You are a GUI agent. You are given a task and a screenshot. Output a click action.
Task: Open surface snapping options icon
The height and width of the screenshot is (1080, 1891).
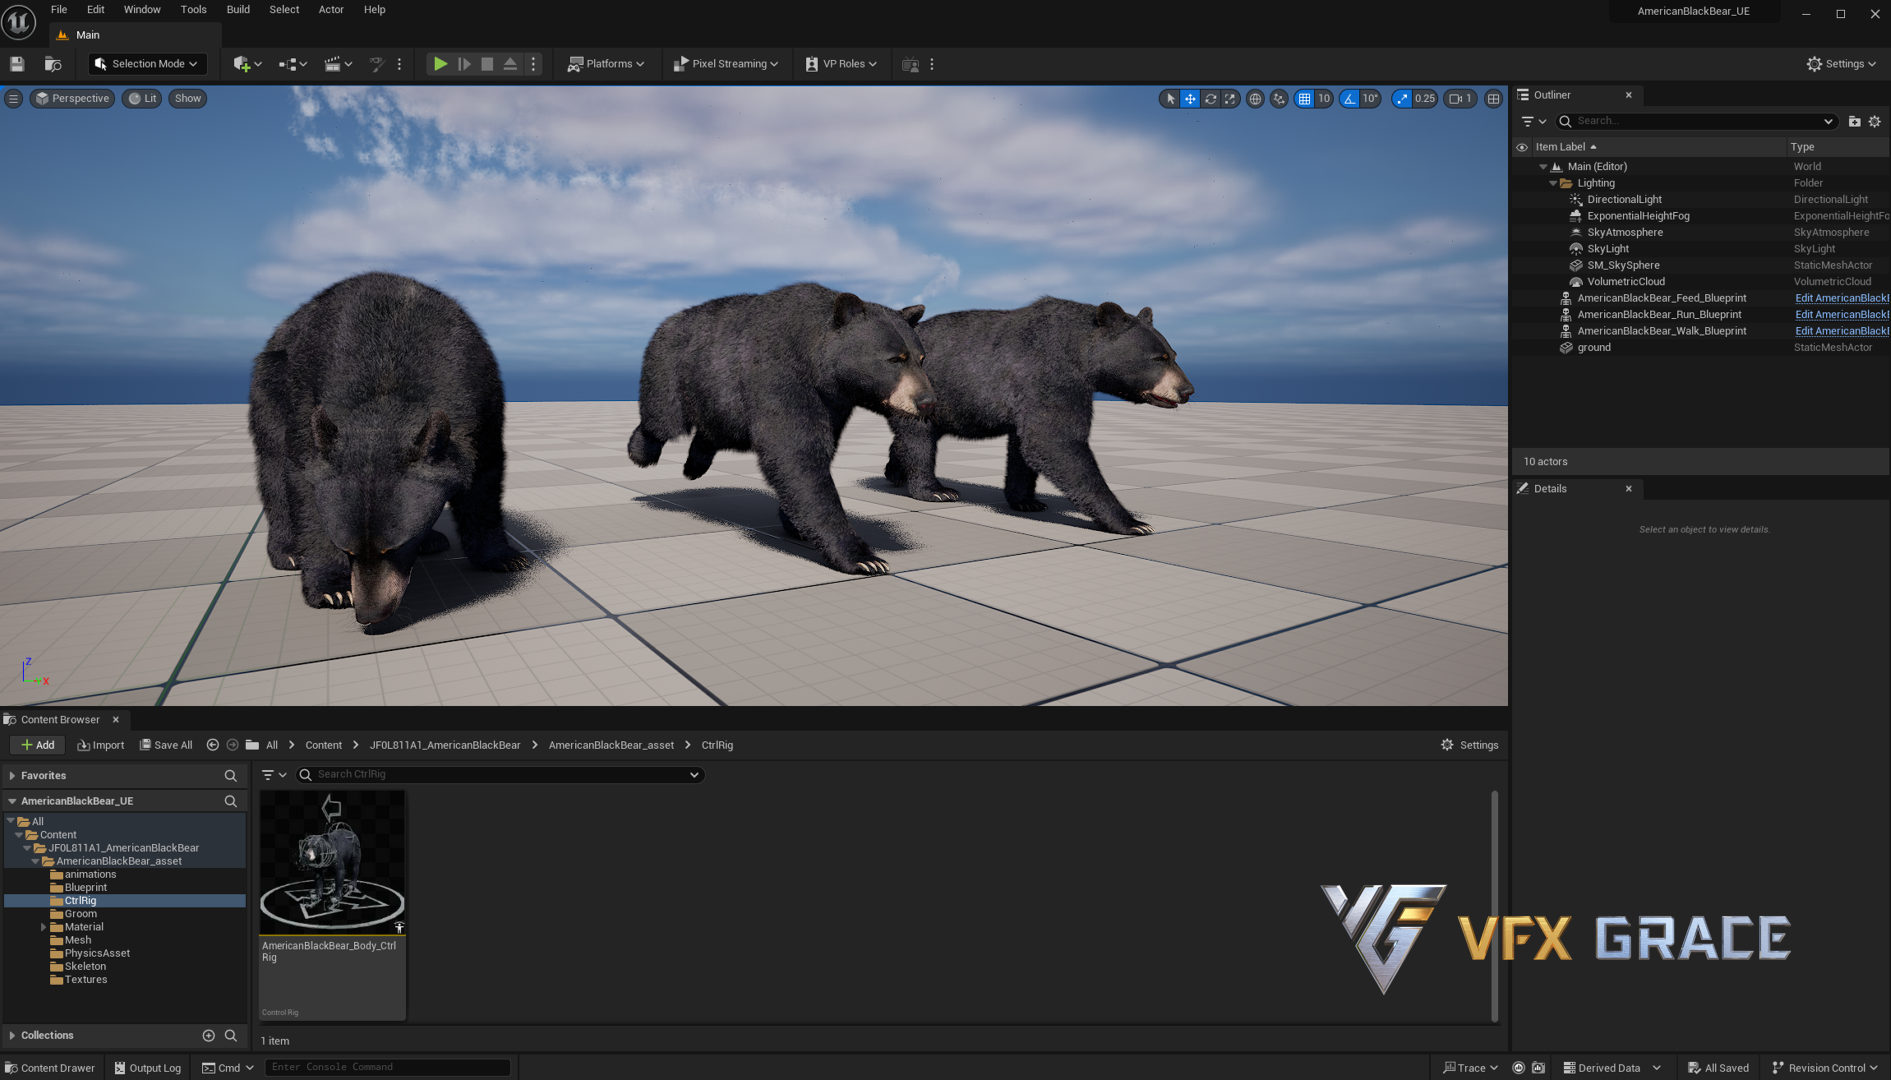(x=1279, y=99)
